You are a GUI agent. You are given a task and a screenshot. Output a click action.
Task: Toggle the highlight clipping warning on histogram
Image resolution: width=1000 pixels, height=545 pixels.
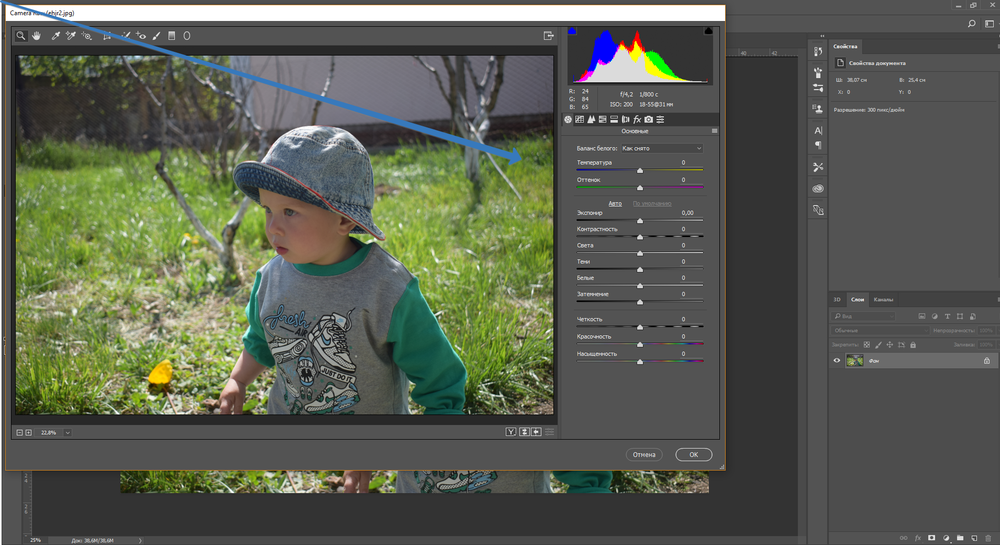(708, 32)
